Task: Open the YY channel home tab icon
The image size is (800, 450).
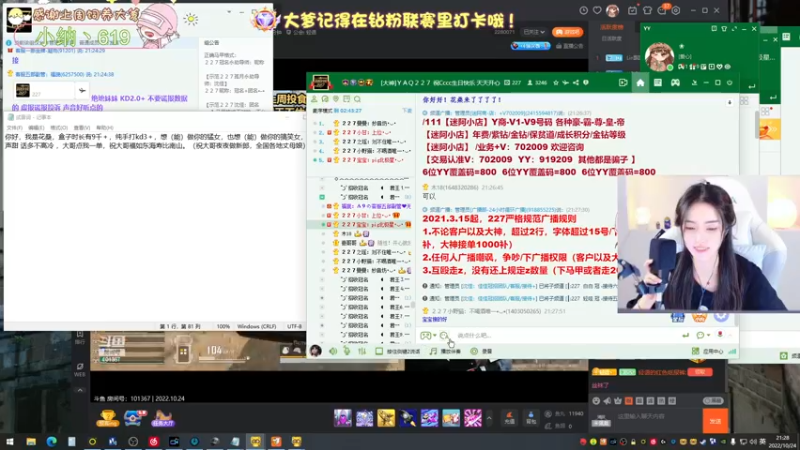Action: (640, 83)
